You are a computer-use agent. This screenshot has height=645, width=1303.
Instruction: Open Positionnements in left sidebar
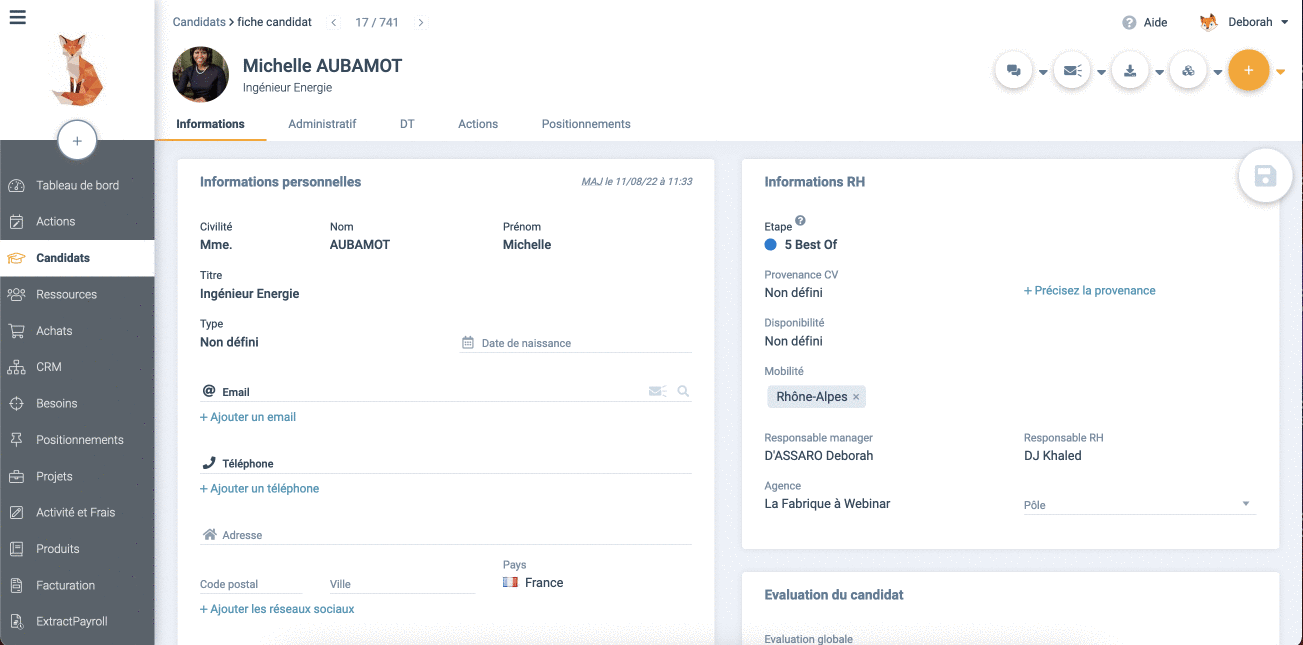pyautogui.click(x=77, y=440)
